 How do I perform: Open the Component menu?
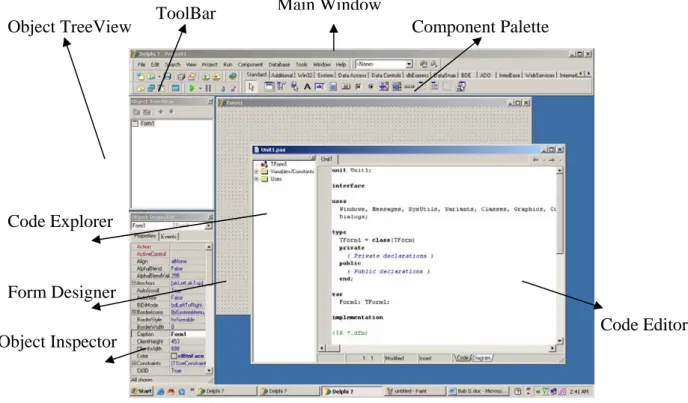(x=250, y=65)
